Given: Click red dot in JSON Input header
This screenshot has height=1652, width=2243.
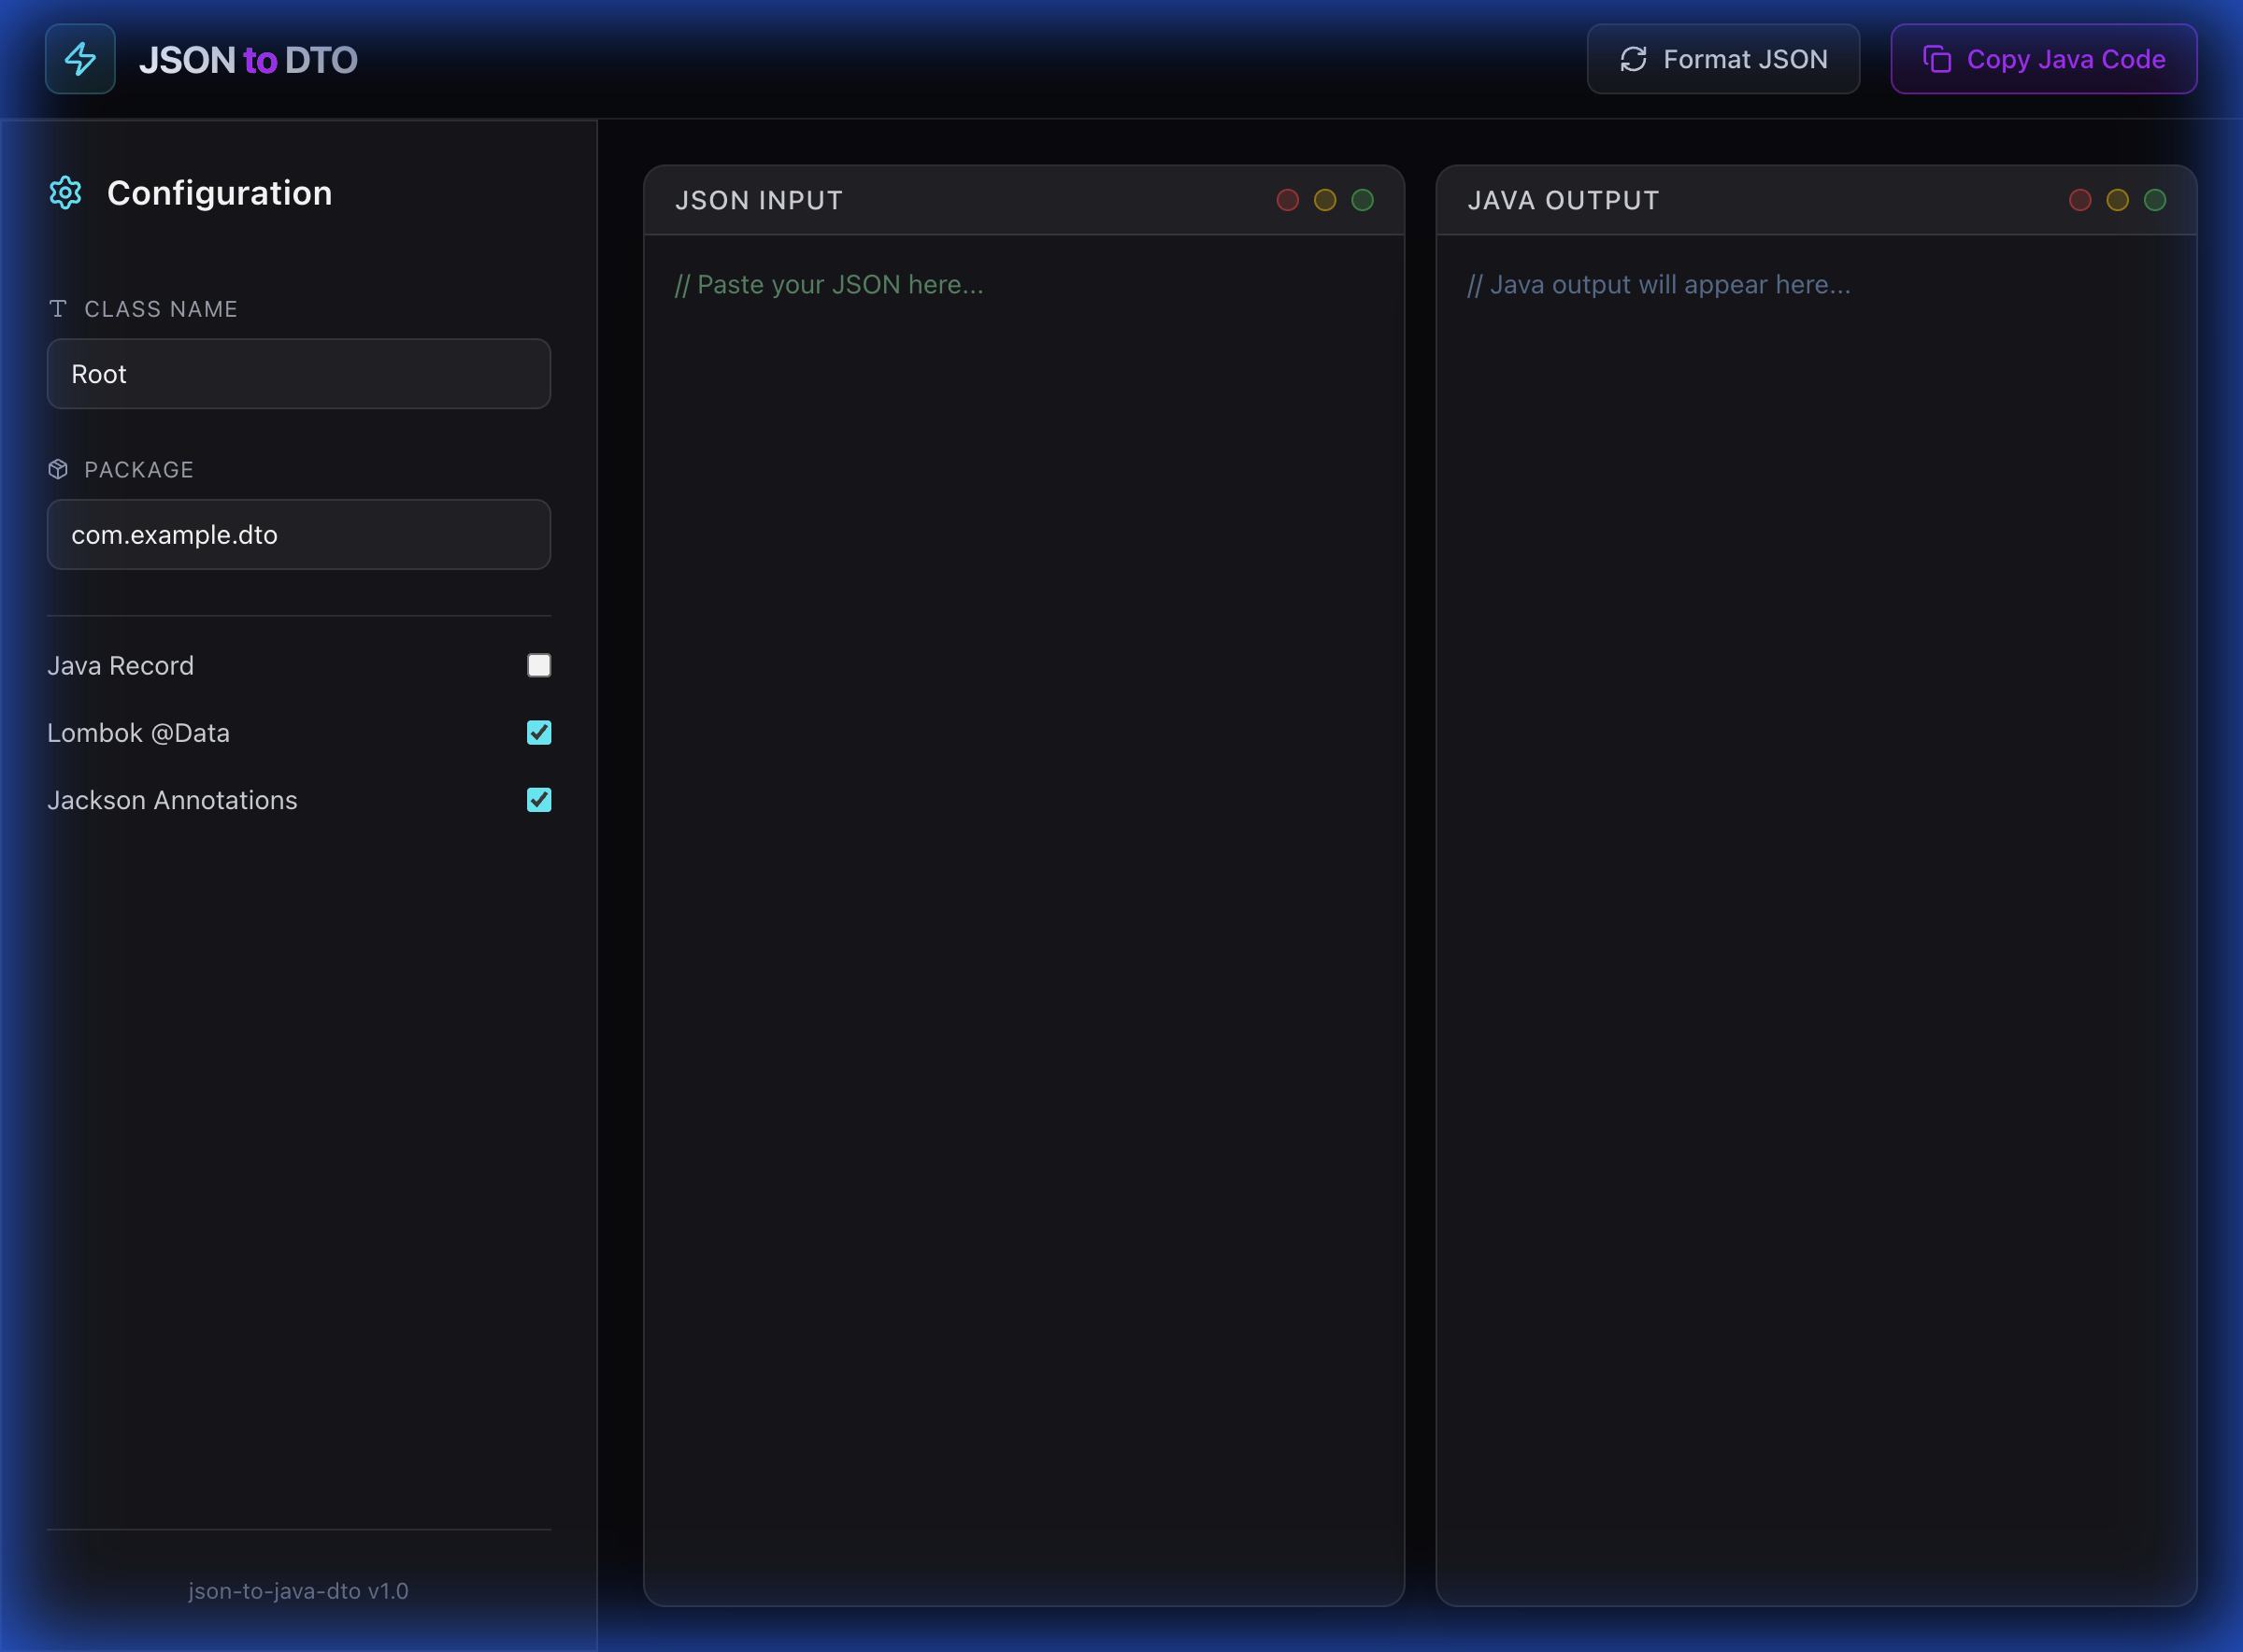Looking at the screenshot, I should 1288,200.
